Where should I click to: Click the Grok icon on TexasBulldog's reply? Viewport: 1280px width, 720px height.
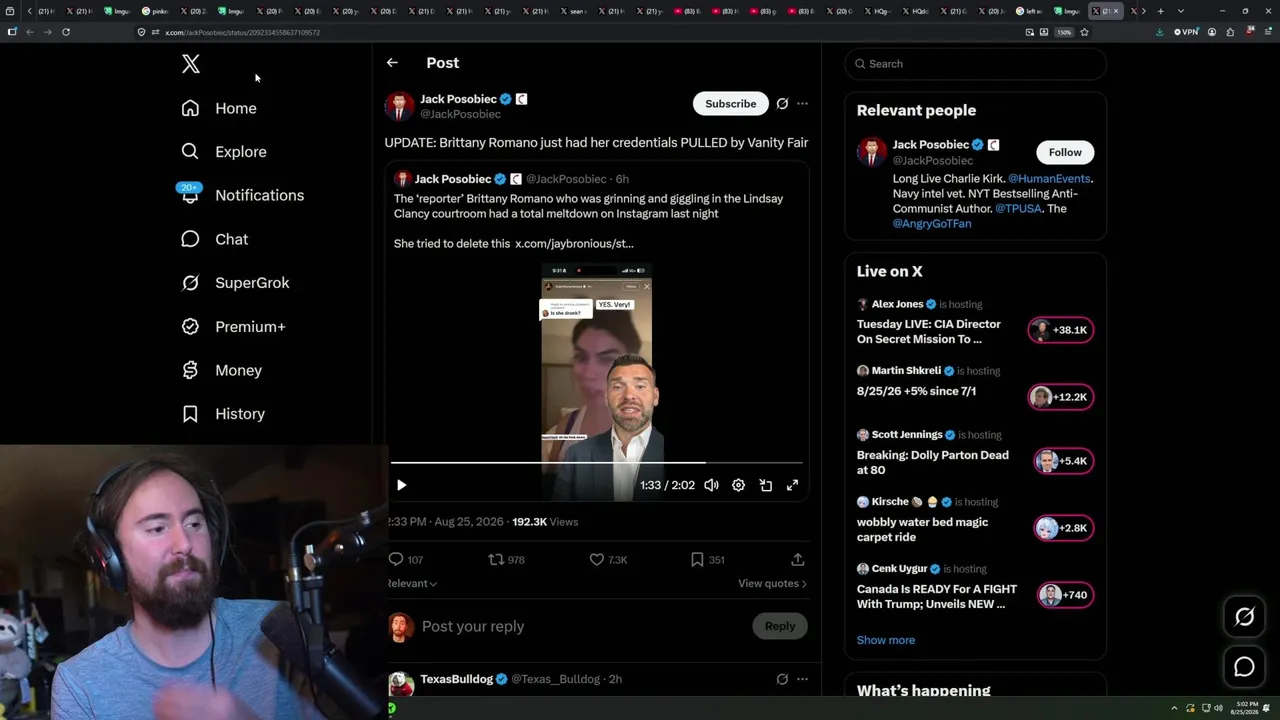point(782,679)
